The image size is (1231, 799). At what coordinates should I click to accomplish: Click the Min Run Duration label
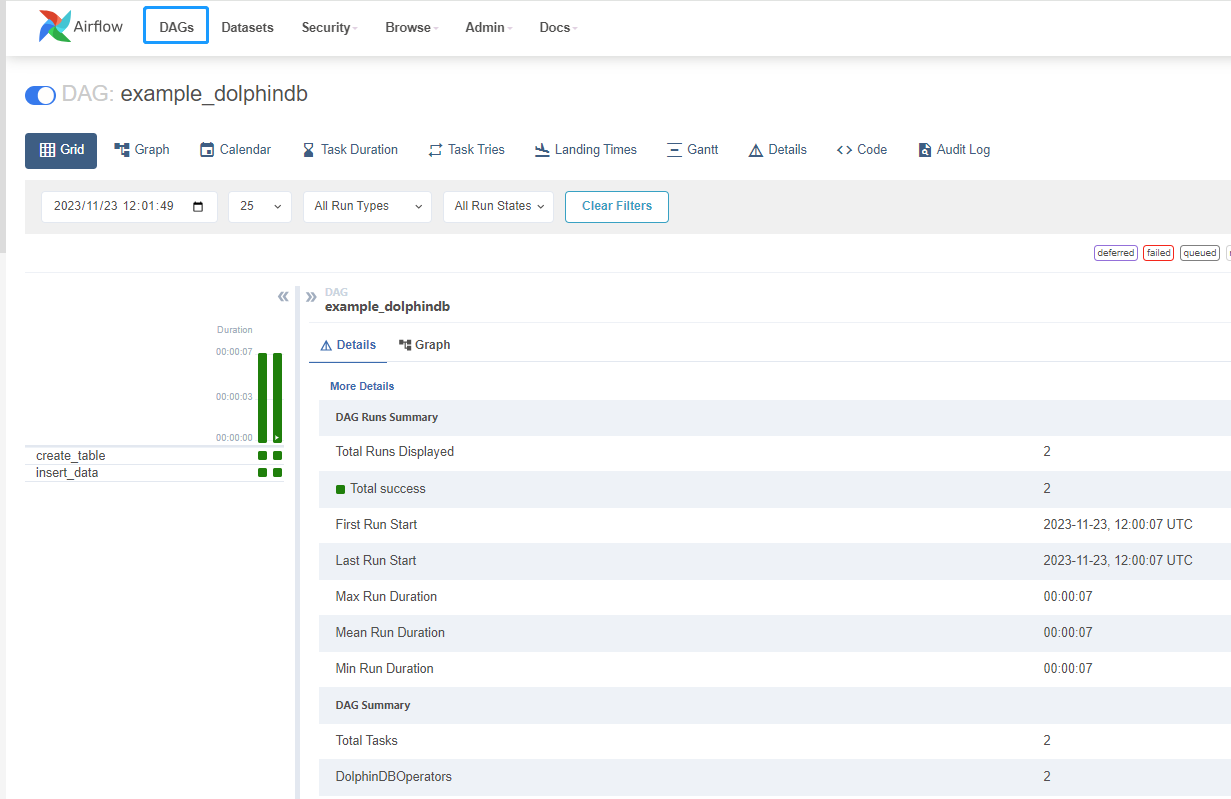[385, 669]
